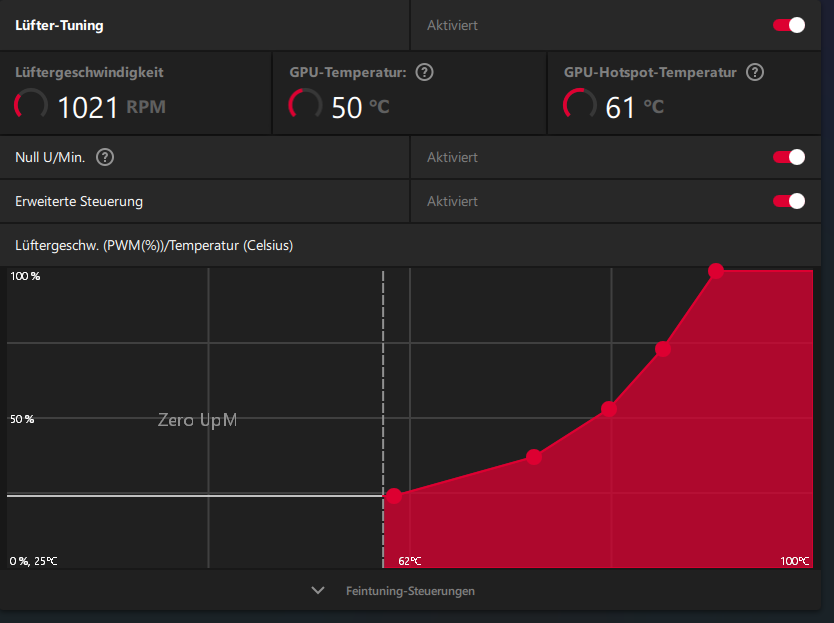
Task: Disable the Null U/Min. toggle
Action: (789, 157)
